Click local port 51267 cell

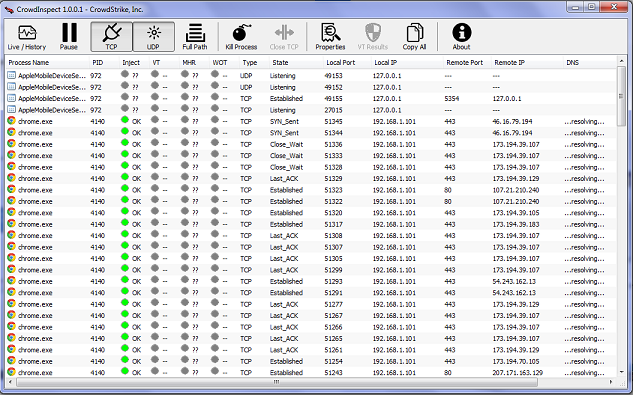[x=333, y=315]
